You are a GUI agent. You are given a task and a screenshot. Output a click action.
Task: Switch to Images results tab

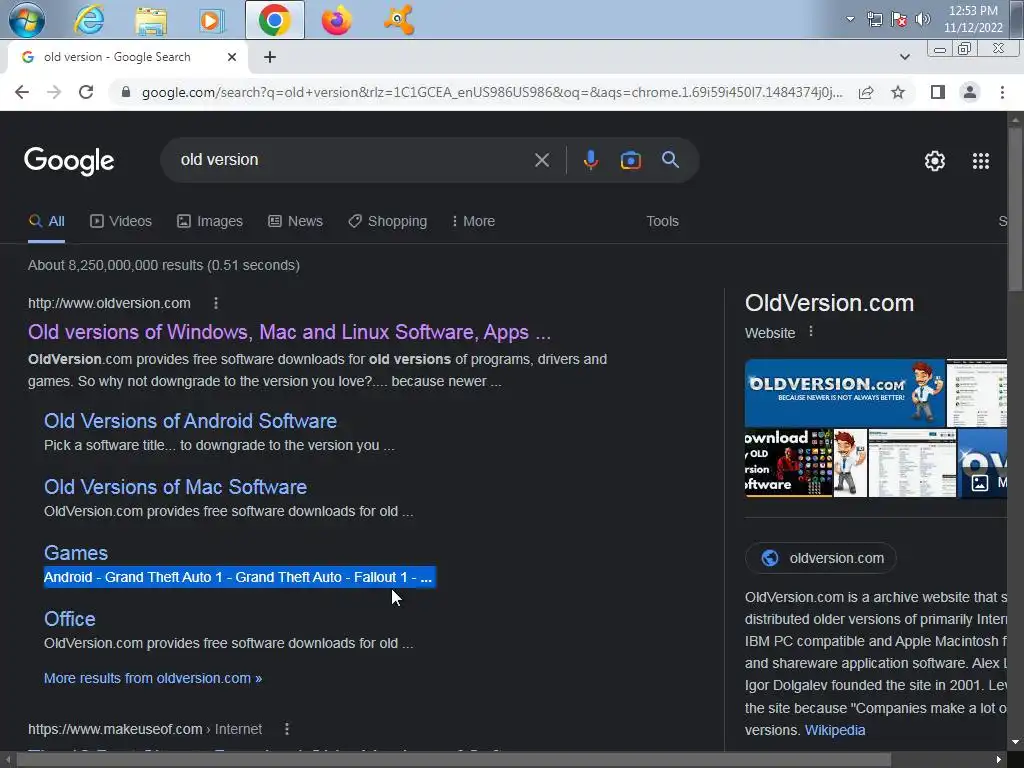(210, 221)
